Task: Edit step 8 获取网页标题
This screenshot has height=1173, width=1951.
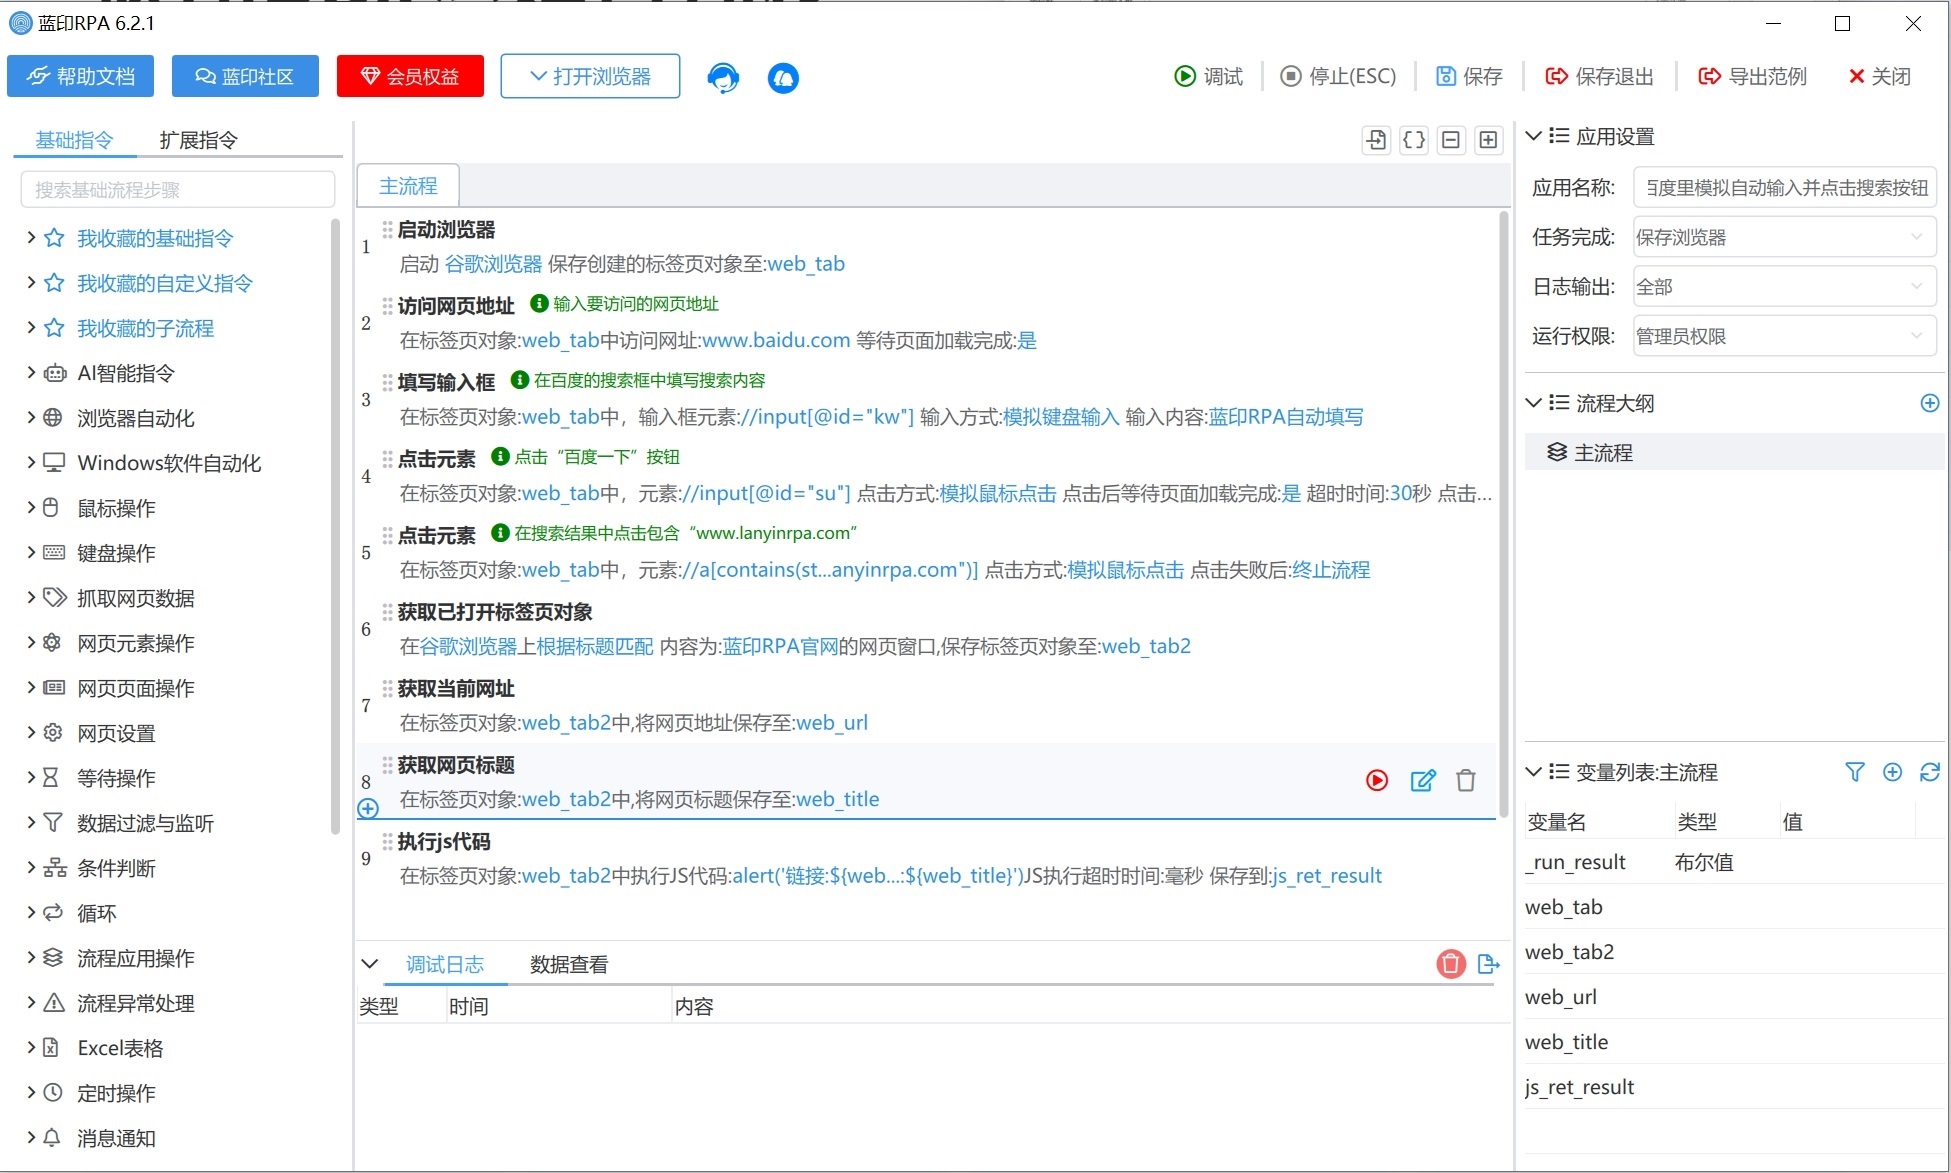Action: (x=1423, y=781)
